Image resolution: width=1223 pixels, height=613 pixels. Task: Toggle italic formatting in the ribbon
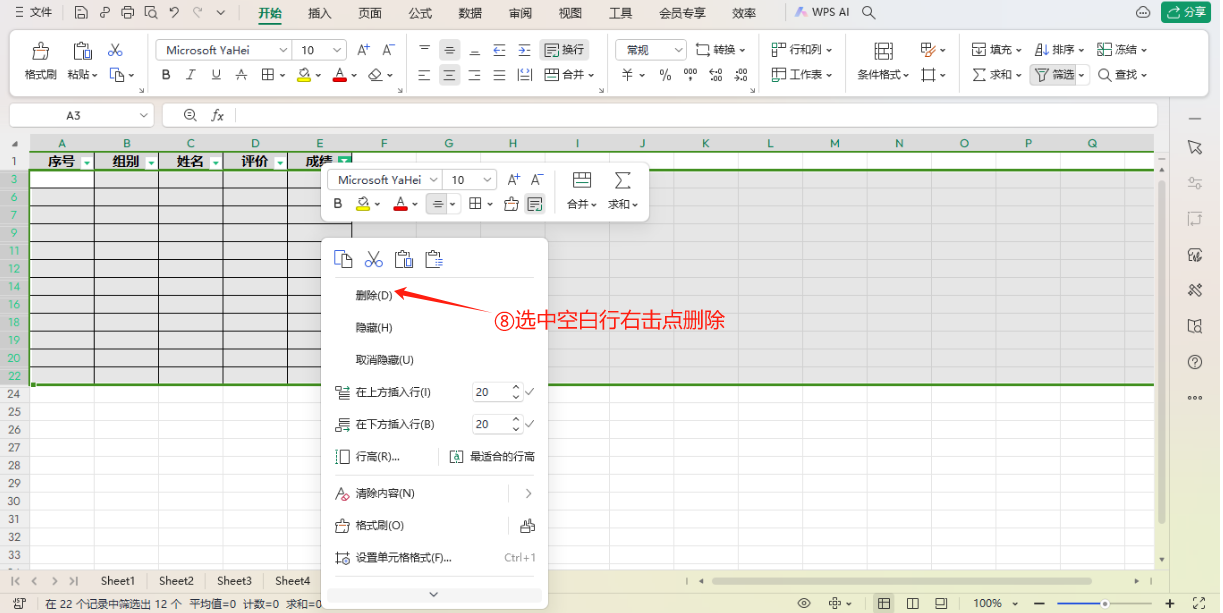pos(191,75)
